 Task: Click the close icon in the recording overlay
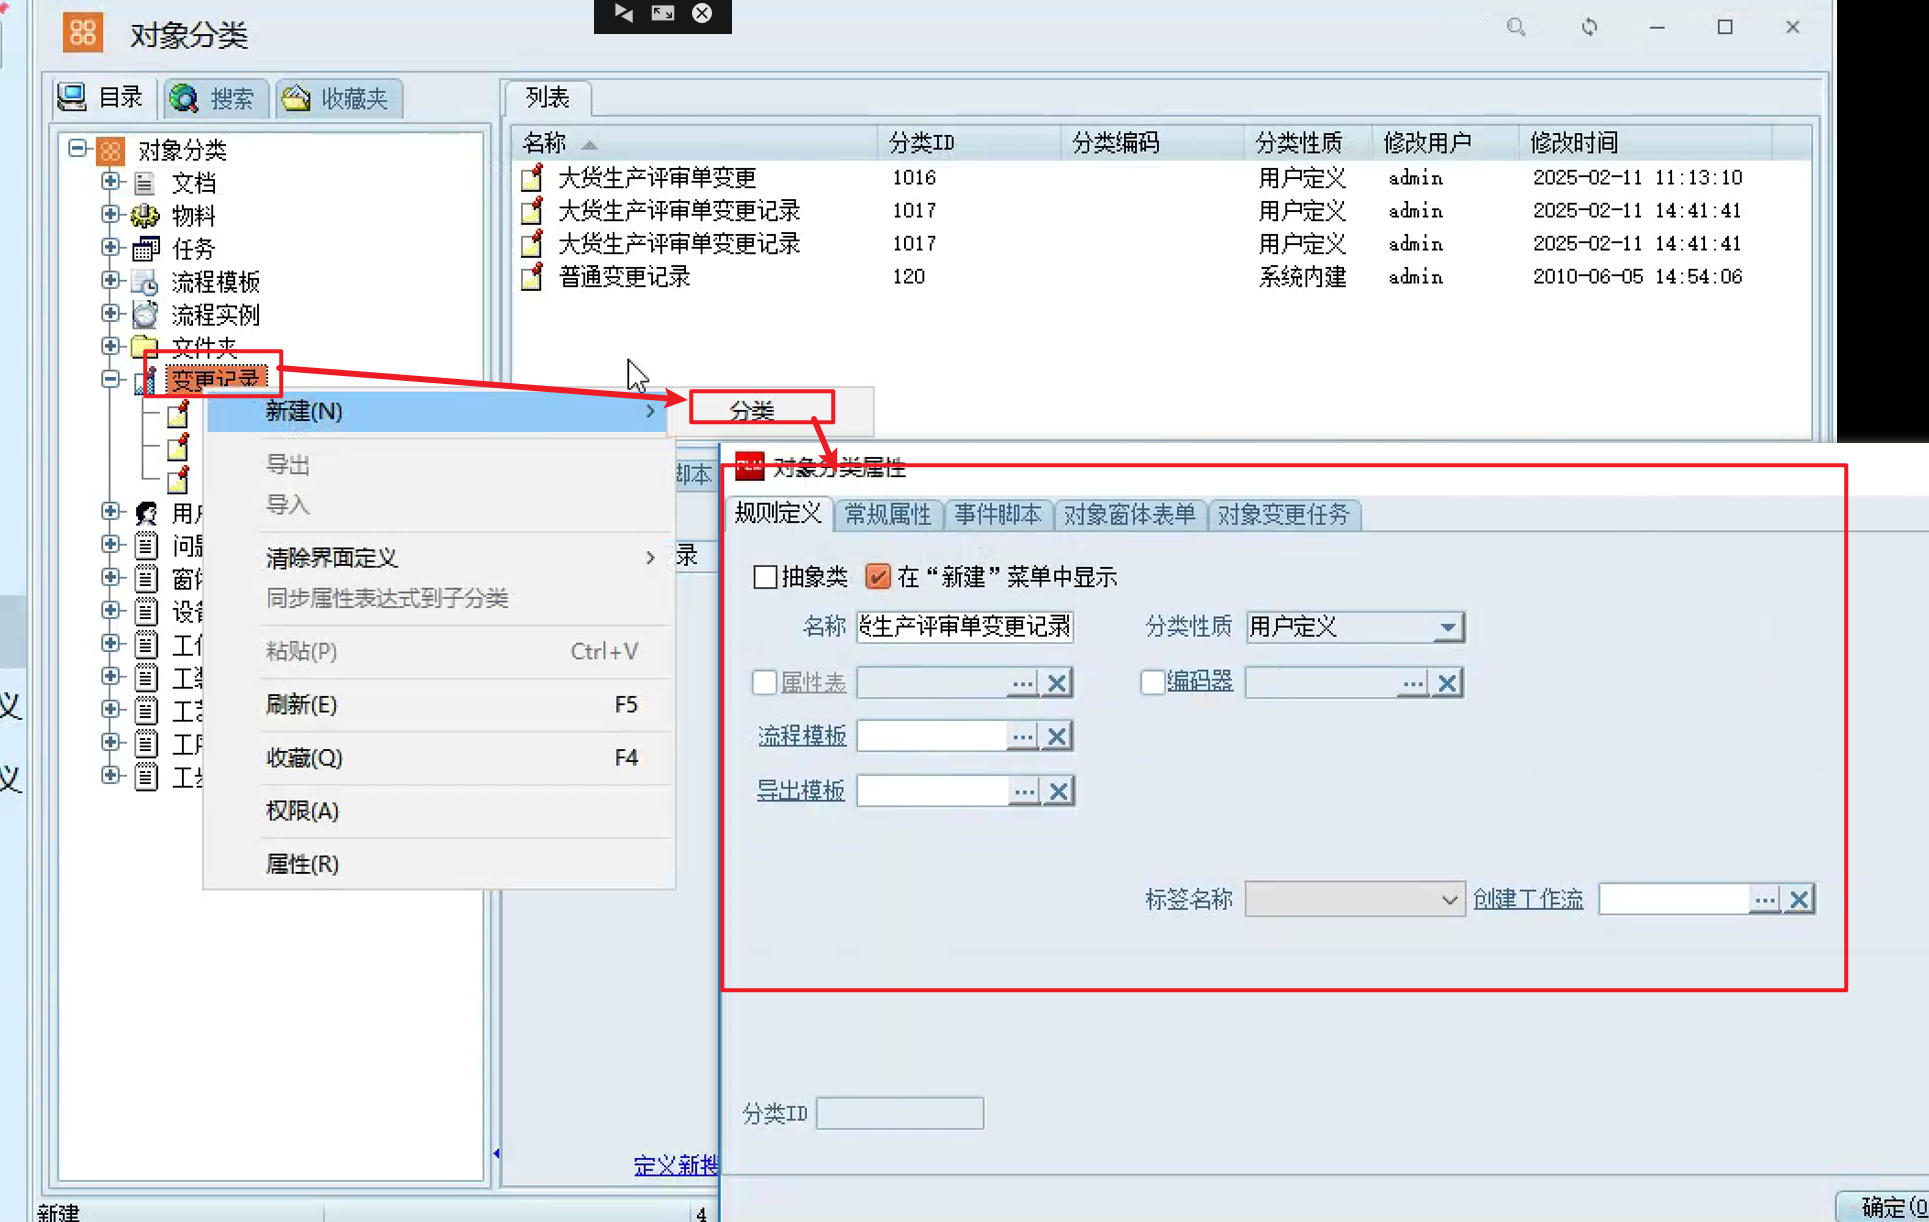coord(702,13)
